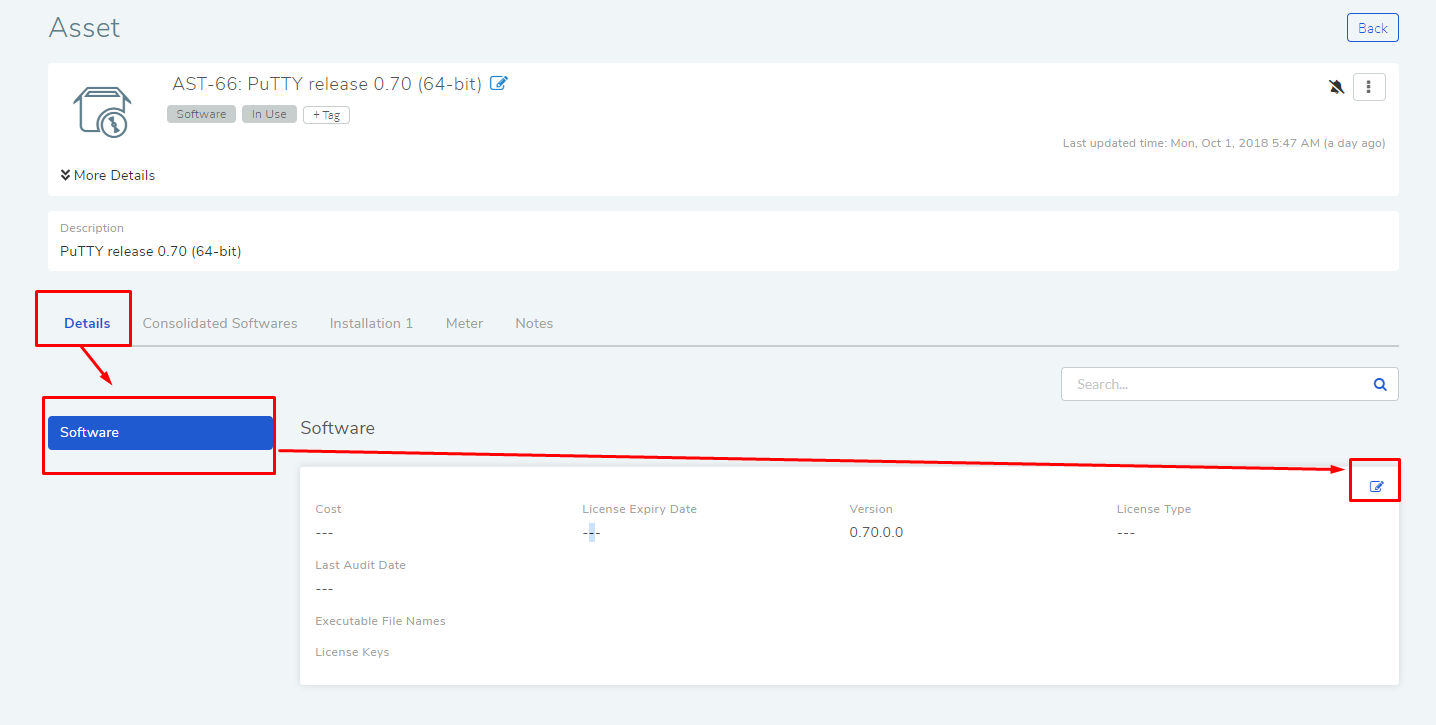The width and height of the screenshot is (1436, 725).
Task: Open the Installation 1 tab
Action: click(x=371, y=323)
